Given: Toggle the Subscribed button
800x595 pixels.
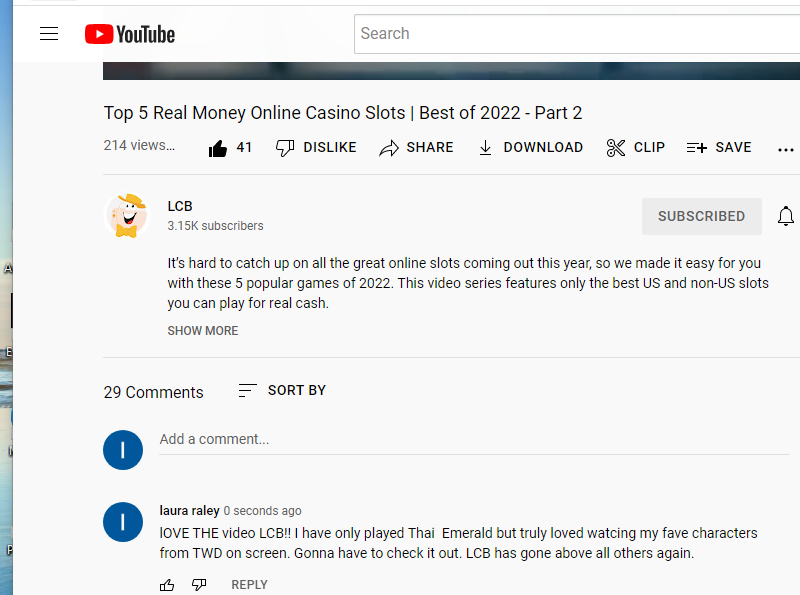Looking at the screenshot, I should (x=702, y=216).
